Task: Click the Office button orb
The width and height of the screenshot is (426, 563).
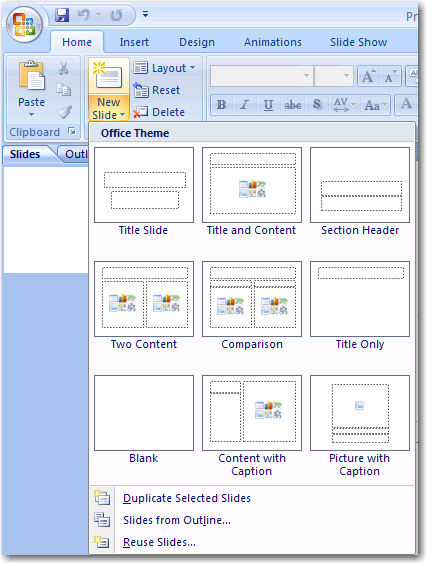Action: (x=24, y=24)
